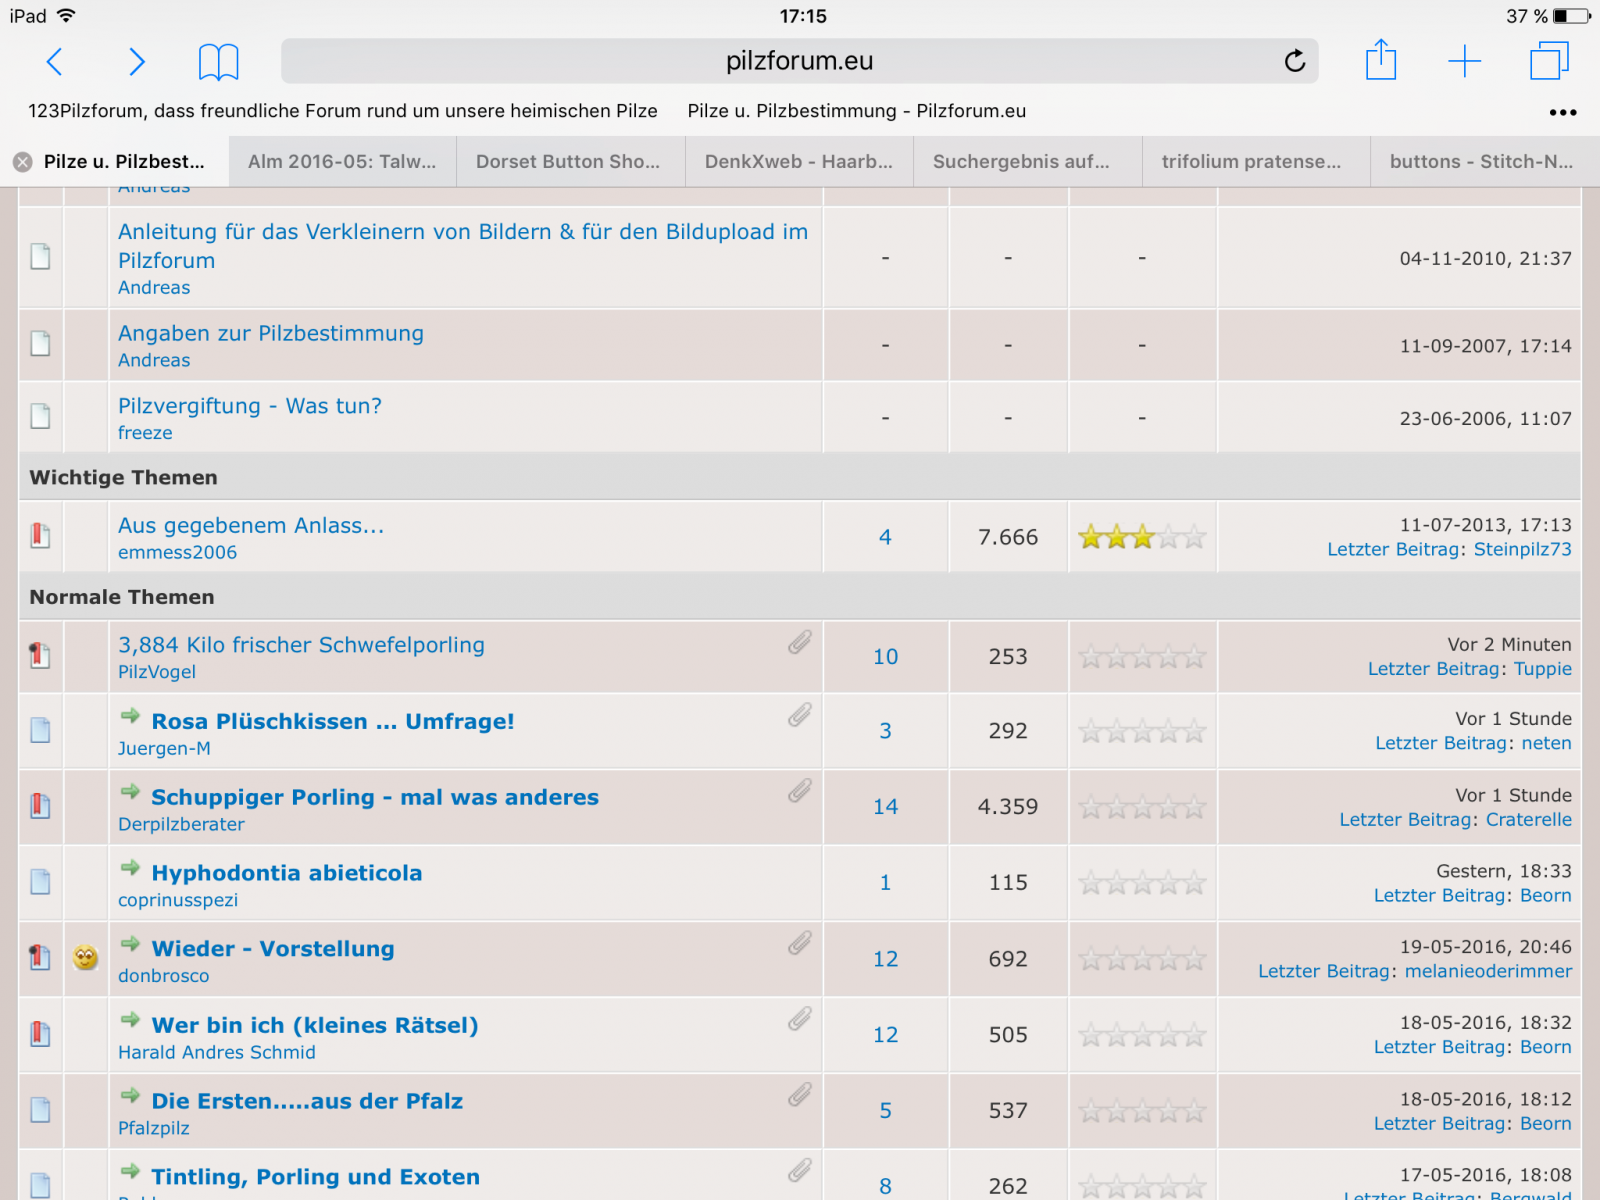
Task: Open the 14 replies count for Schuppiger Porling
Action: pyautogui.click(x=885, y=807)
